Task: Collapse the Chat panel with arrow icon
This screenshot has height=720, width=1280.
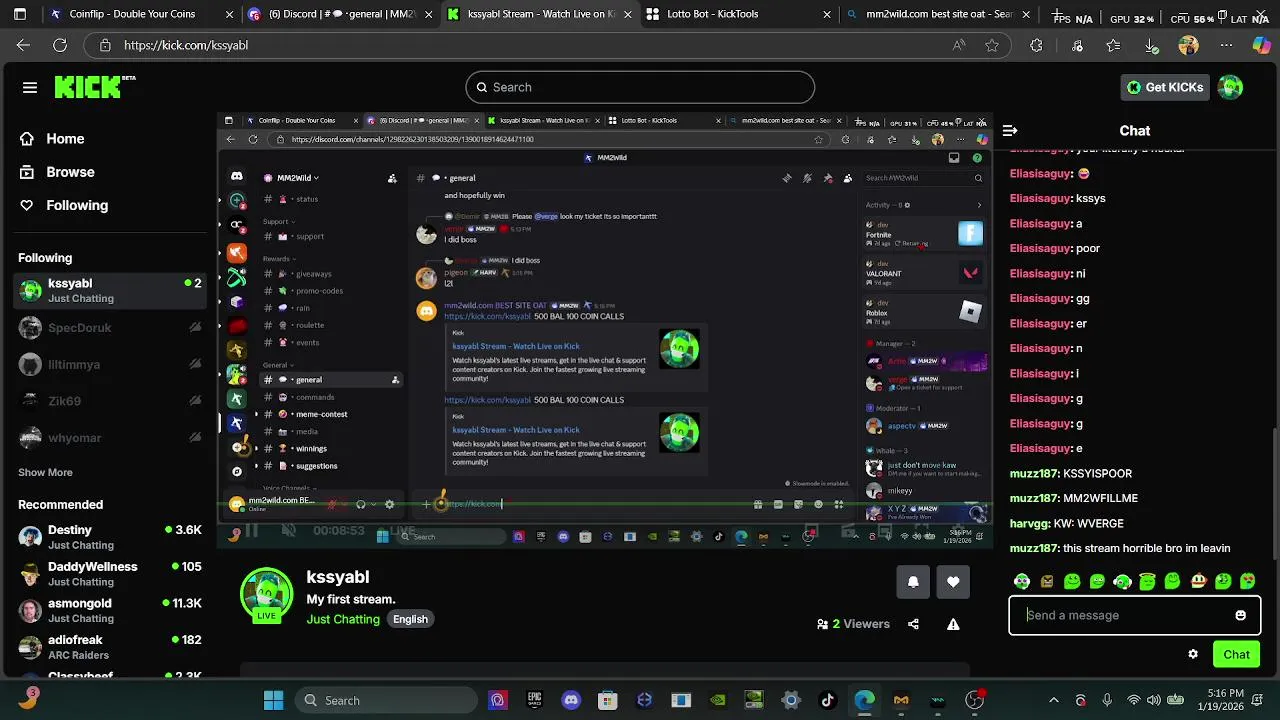Action: pyautogui.click(x=1010, y=130)
